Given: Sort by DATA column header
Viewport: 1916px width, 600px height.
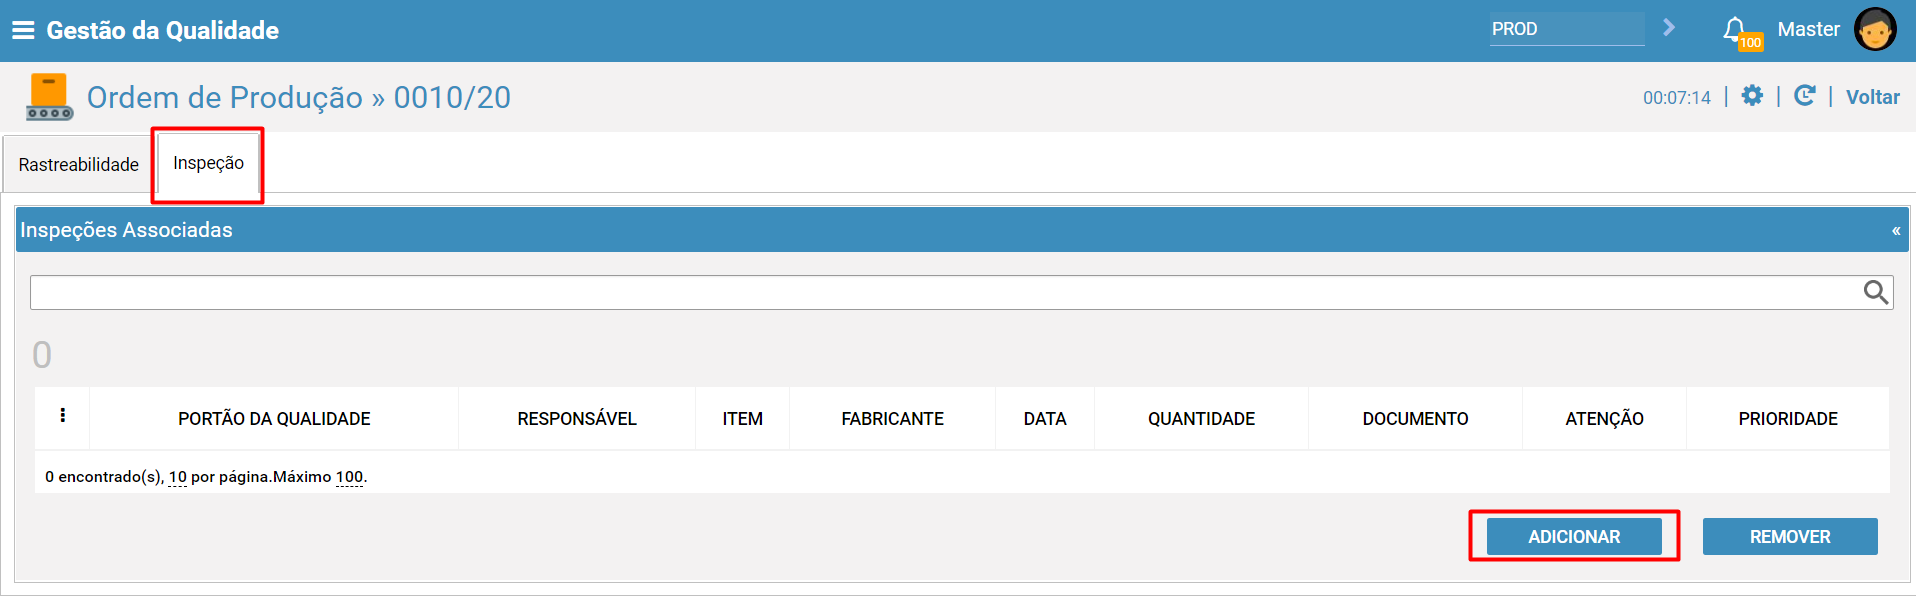Looking at the screenshot, I should click(1045, 419).
